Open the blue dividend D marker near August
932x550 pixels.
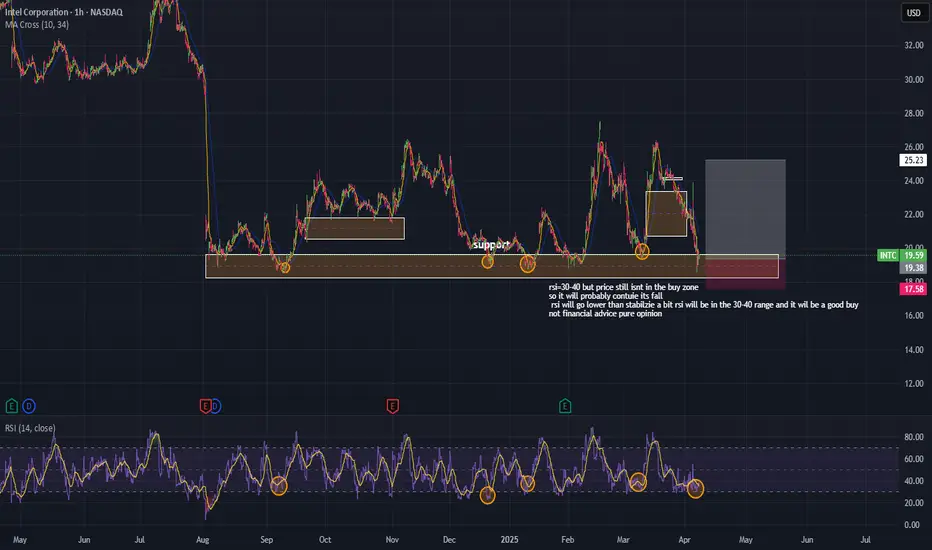[216, 406]
